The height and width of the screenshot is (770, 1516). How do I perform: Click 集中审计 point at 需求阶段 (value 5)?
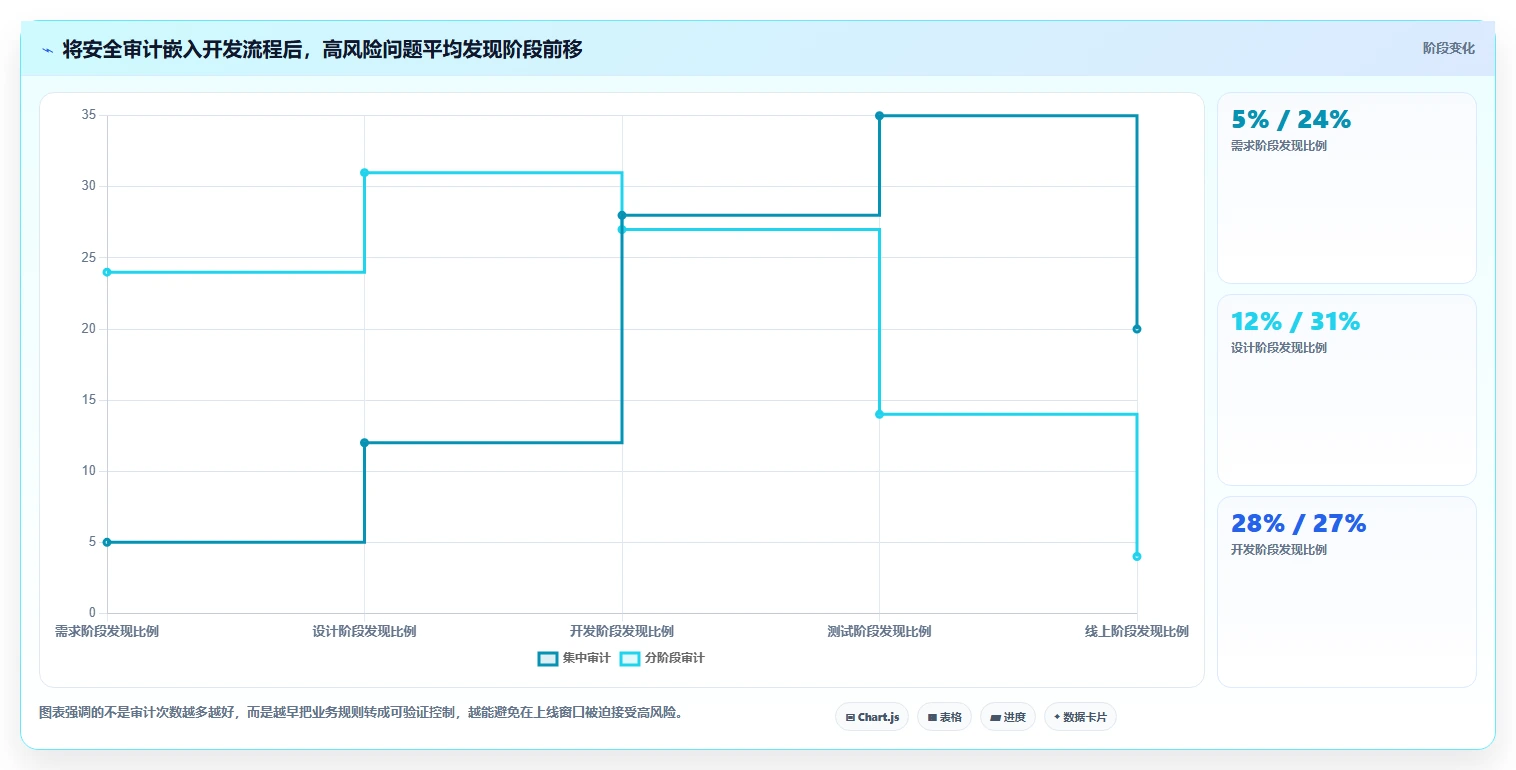[107, 542]
